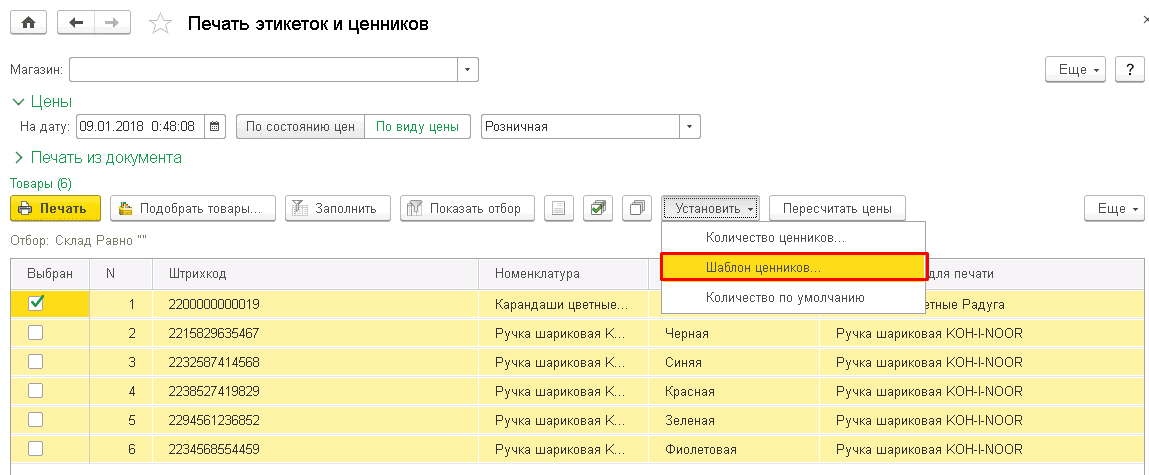Open the calendar date picker icon

(x=215, y=127)
